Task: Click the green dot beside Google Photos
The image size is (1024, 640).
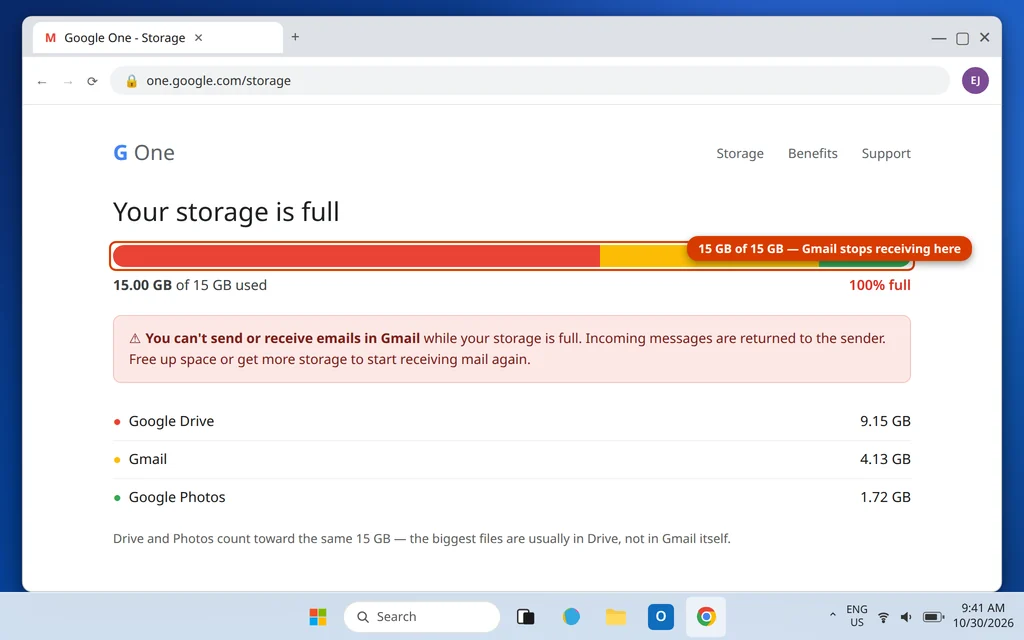Action: [x=117, y=498]
